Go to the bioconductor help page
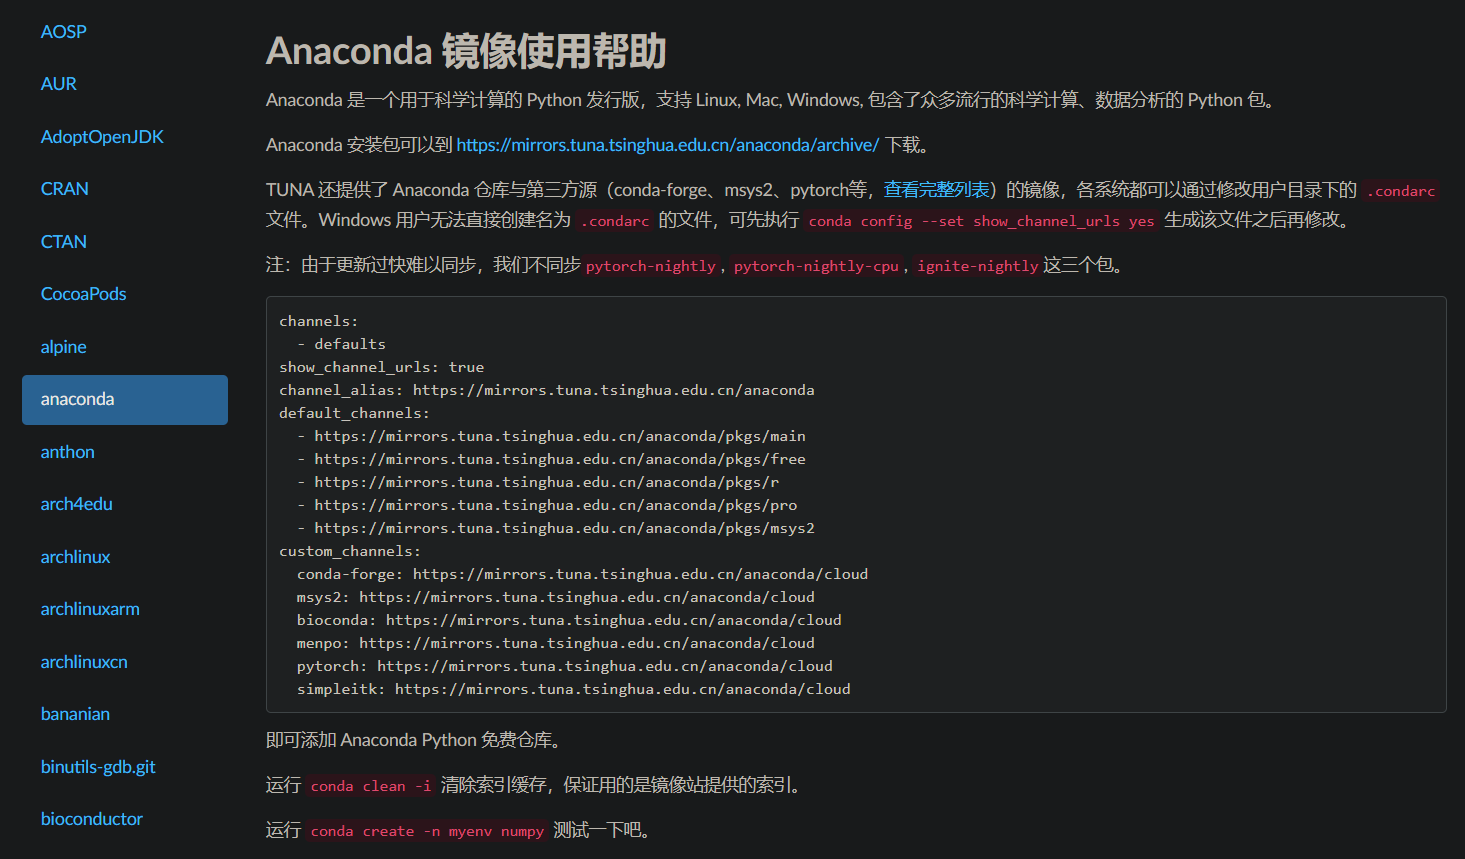 coord(91,819)
